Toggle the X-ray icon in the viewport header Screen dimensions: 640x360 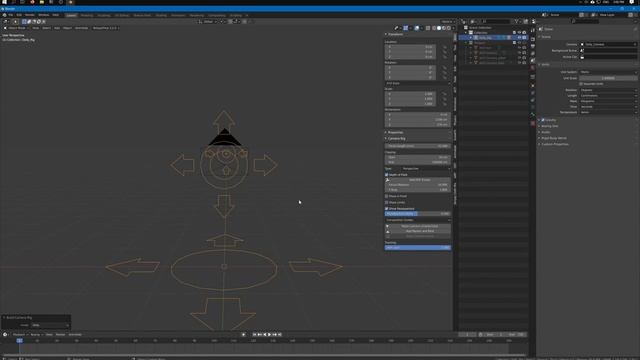coord(427,28)
